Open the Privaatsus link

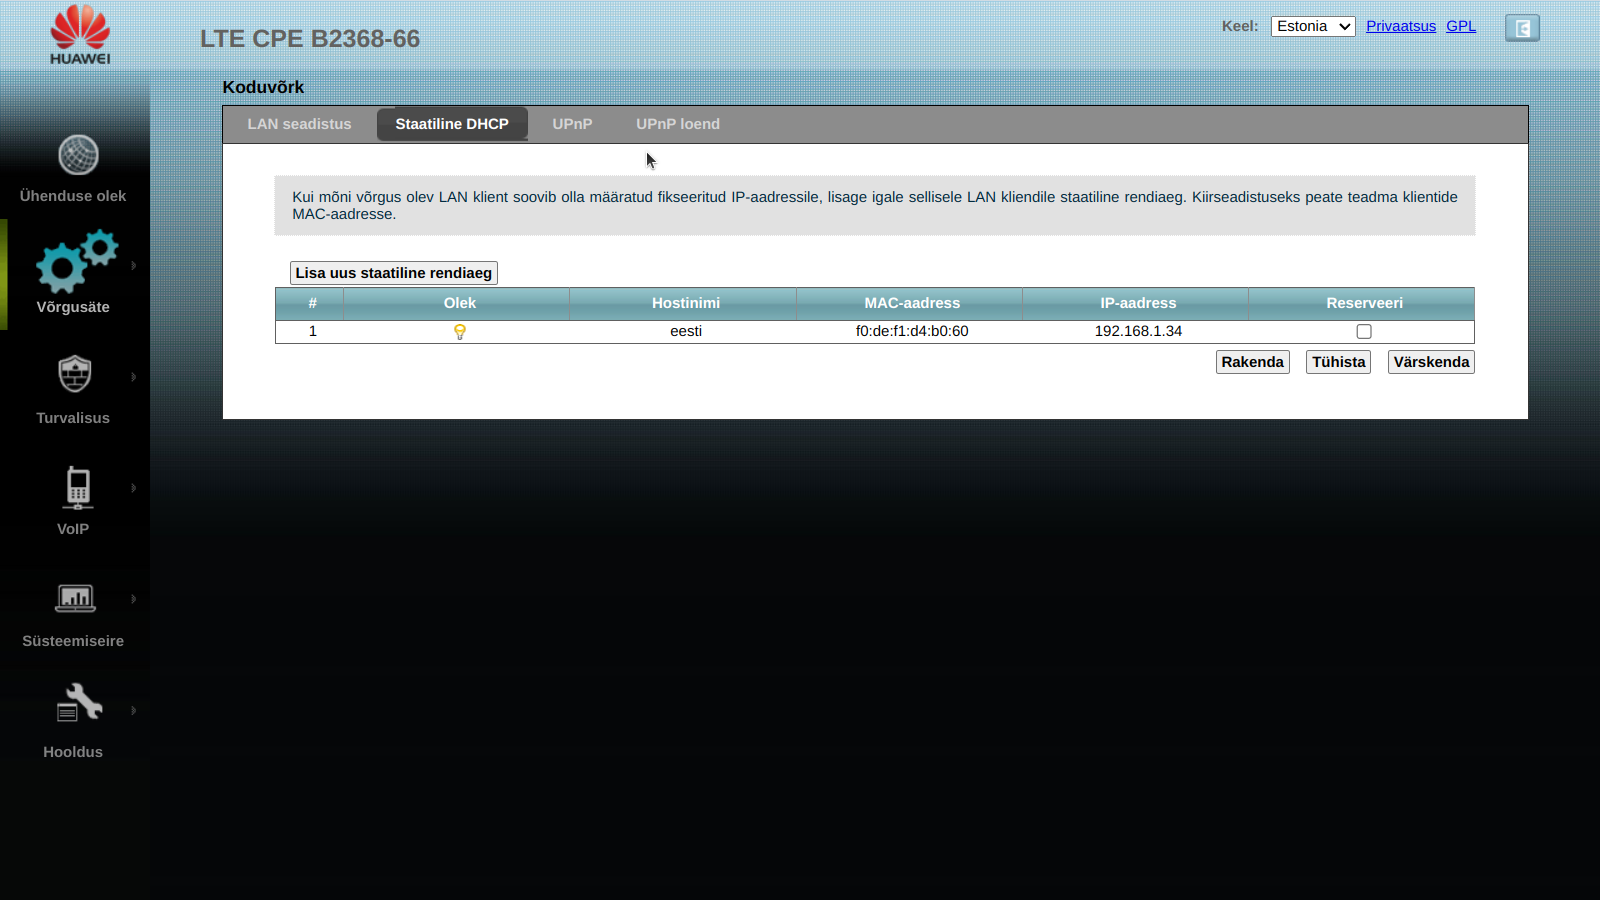(x=1401, y=26)
